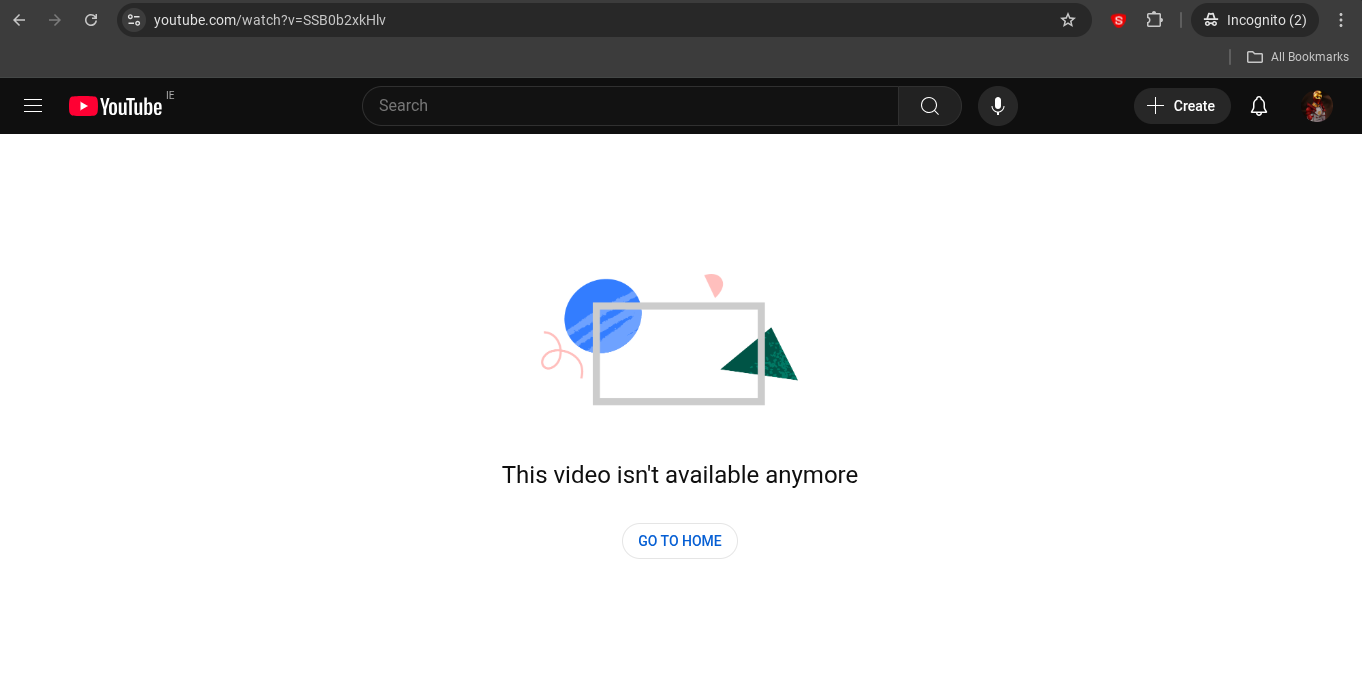Viewport: 1362px width, 673px height.
Task: Reload the page
Action: pos(91,20)
